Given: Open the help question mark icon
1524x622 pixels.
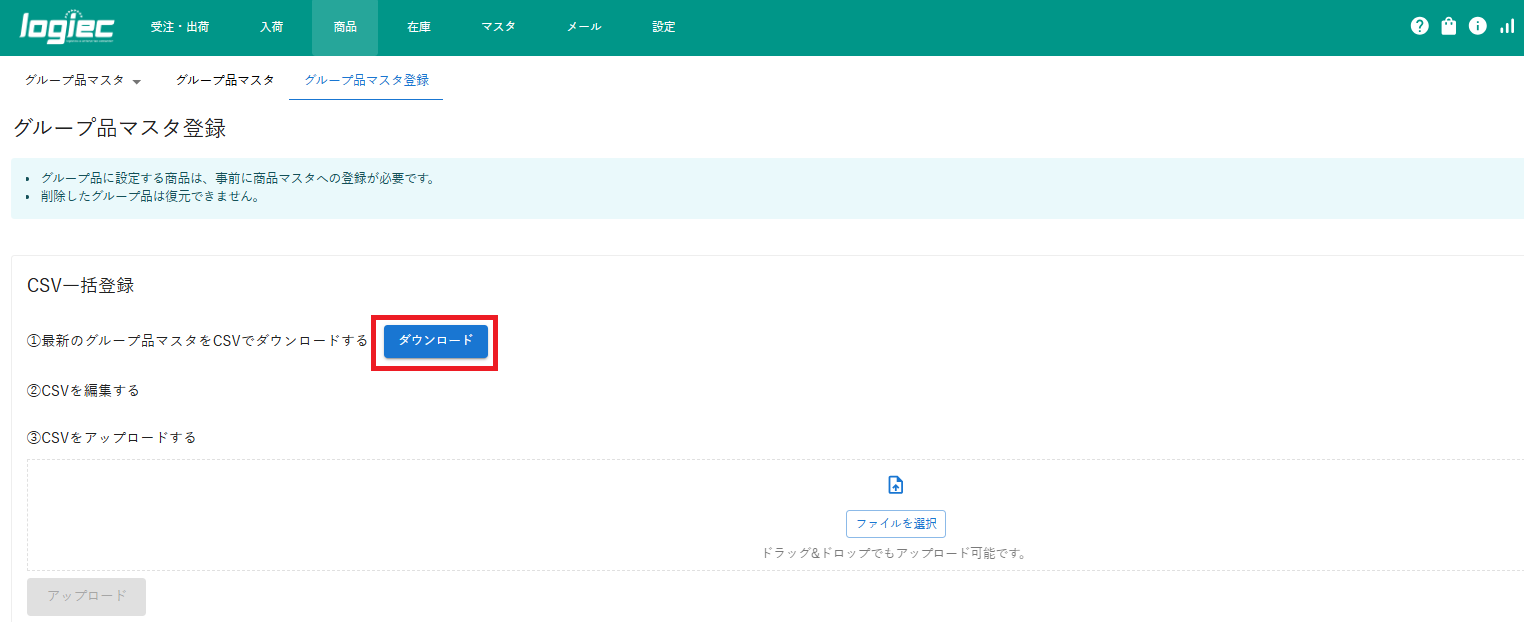Looking at the screenshot, I should [1419, 27].
